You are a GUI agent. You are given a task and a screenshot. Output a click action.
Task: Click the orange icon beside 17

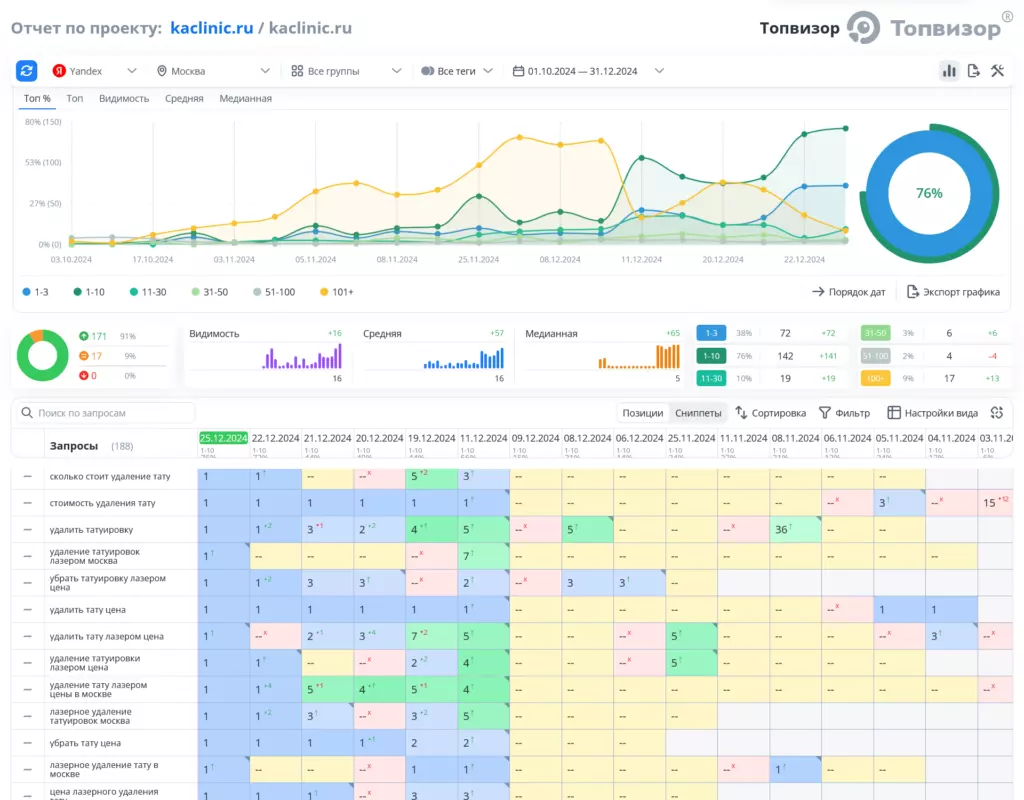pos(84,356)
